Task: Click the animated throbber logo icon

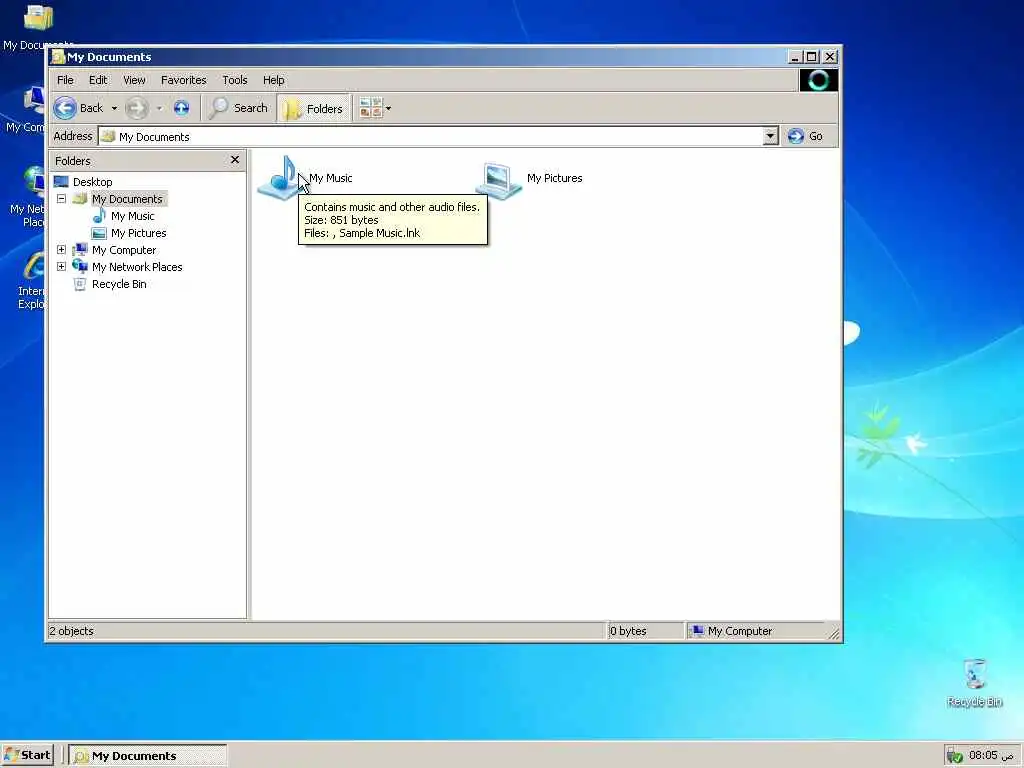Action: click(x=818, y=80)
